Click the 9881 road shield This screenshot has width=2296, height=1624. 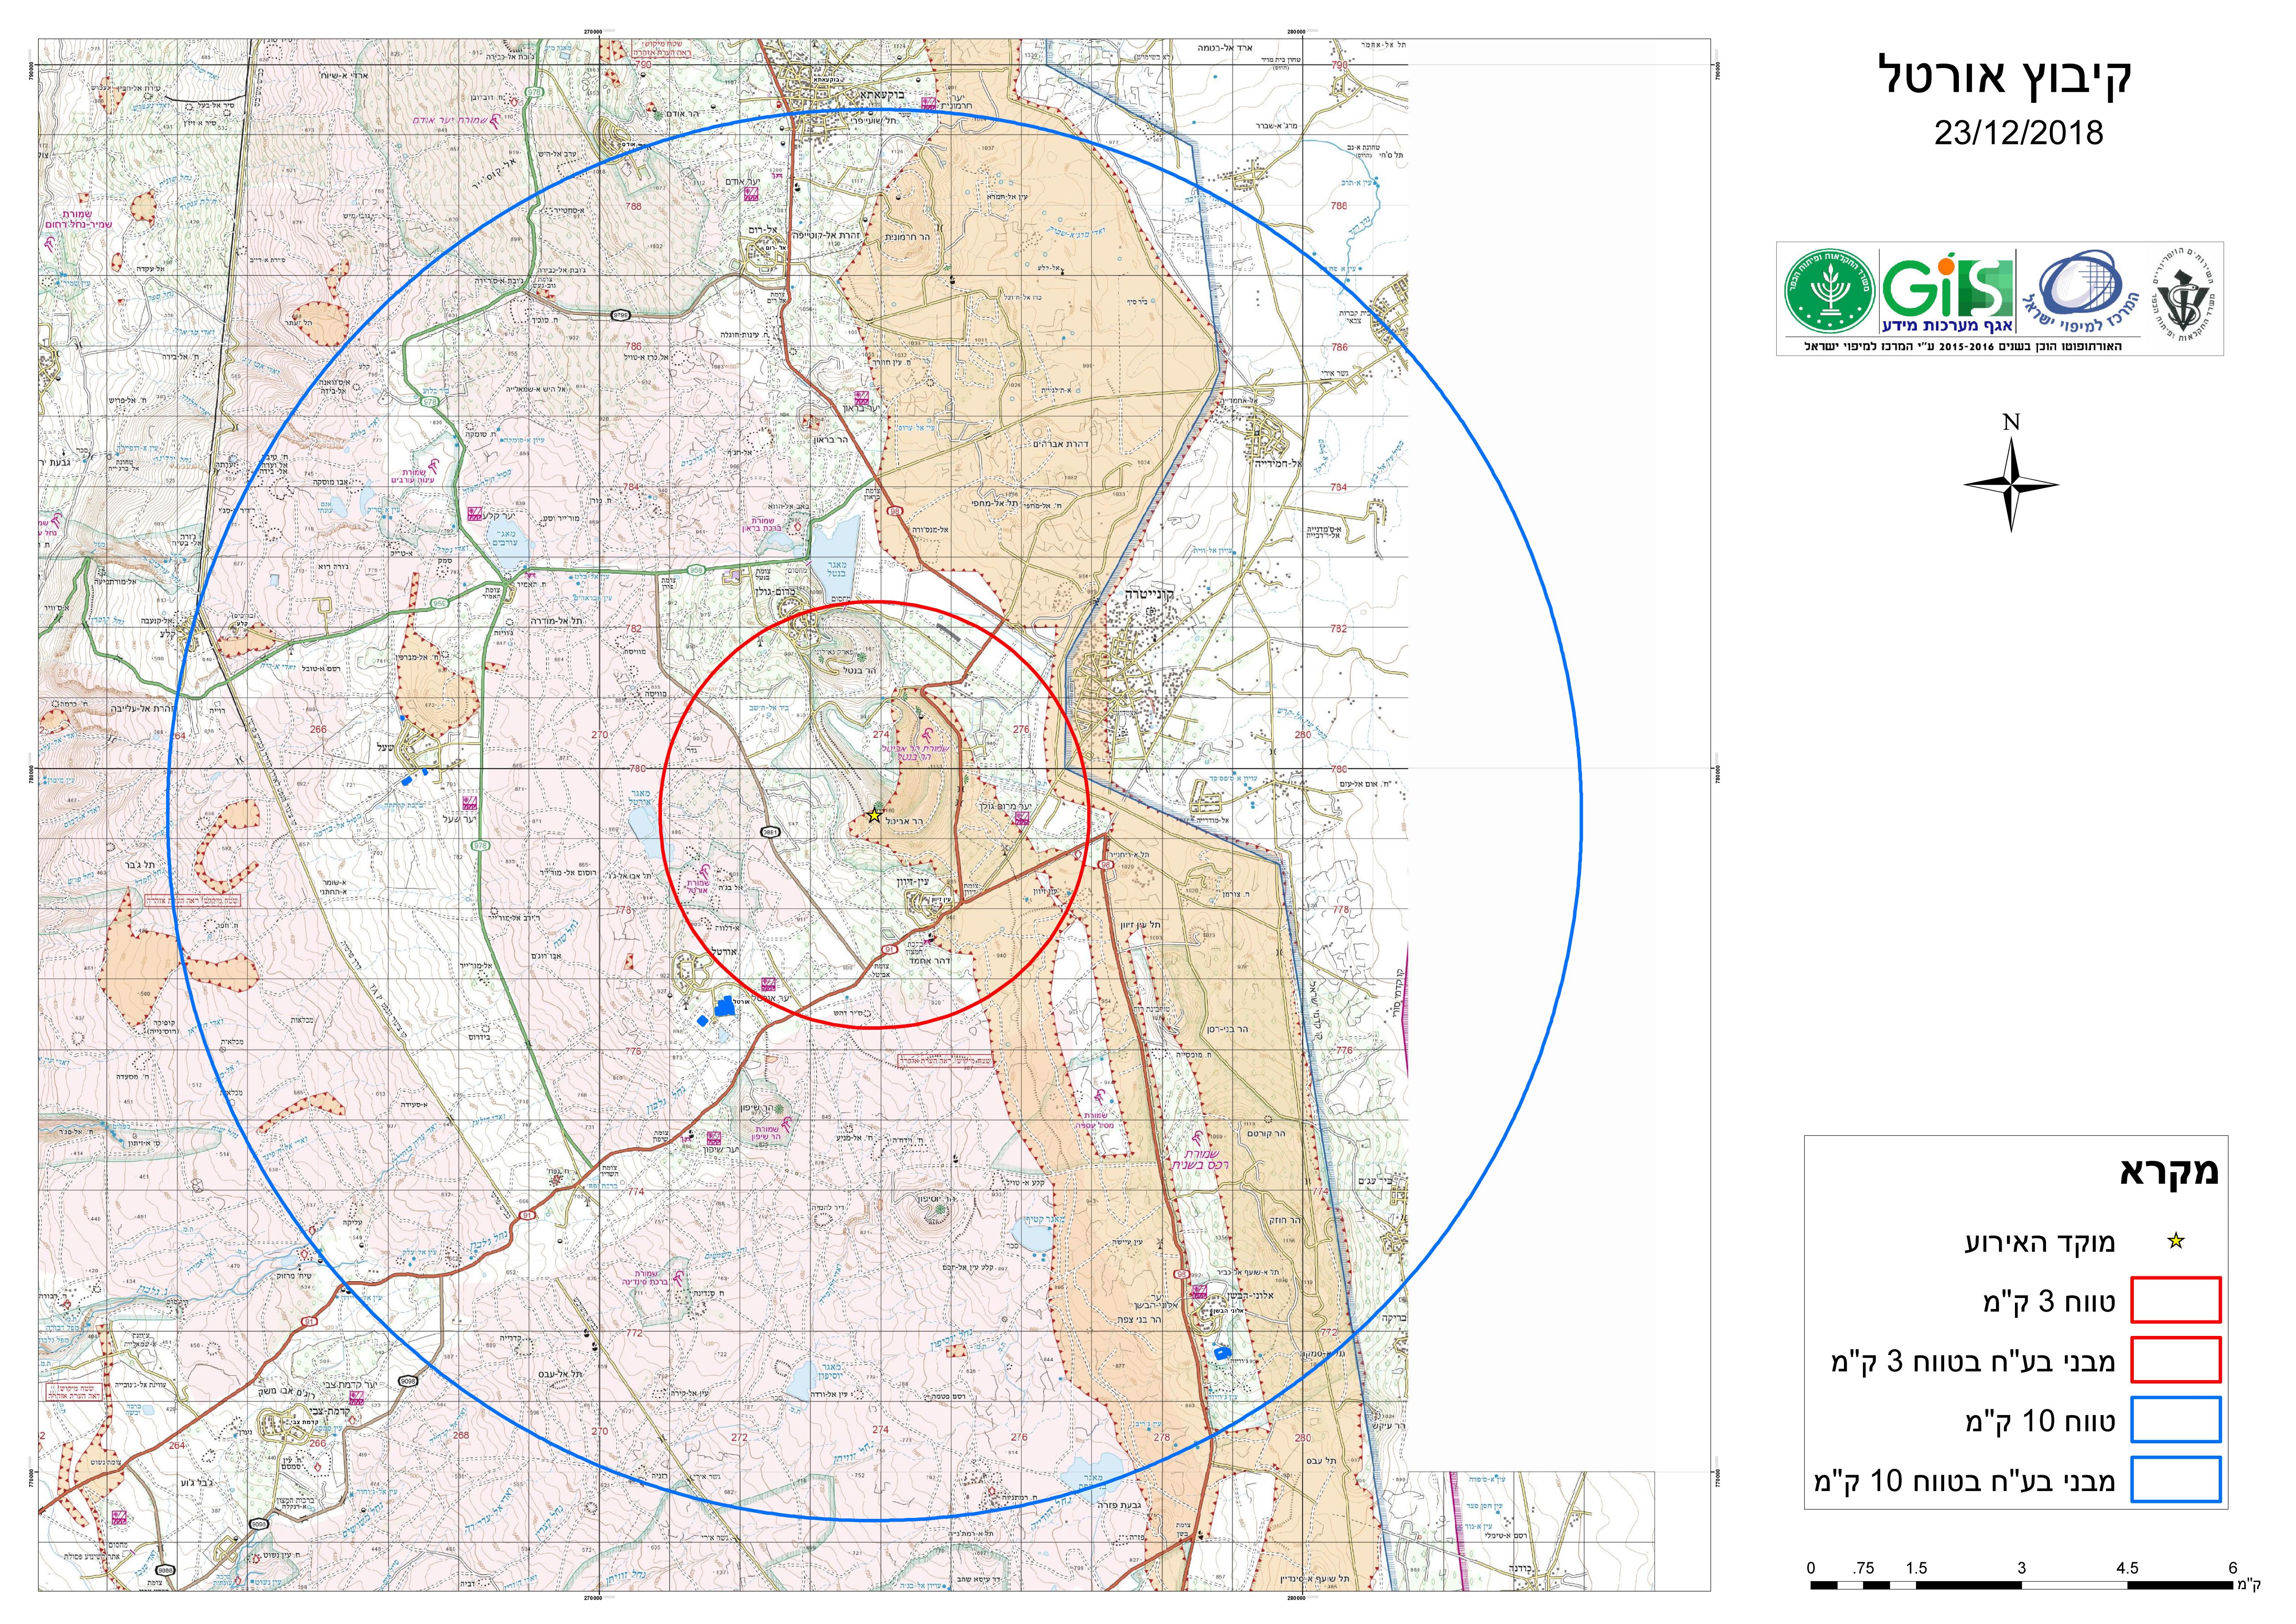click(771, 832)
